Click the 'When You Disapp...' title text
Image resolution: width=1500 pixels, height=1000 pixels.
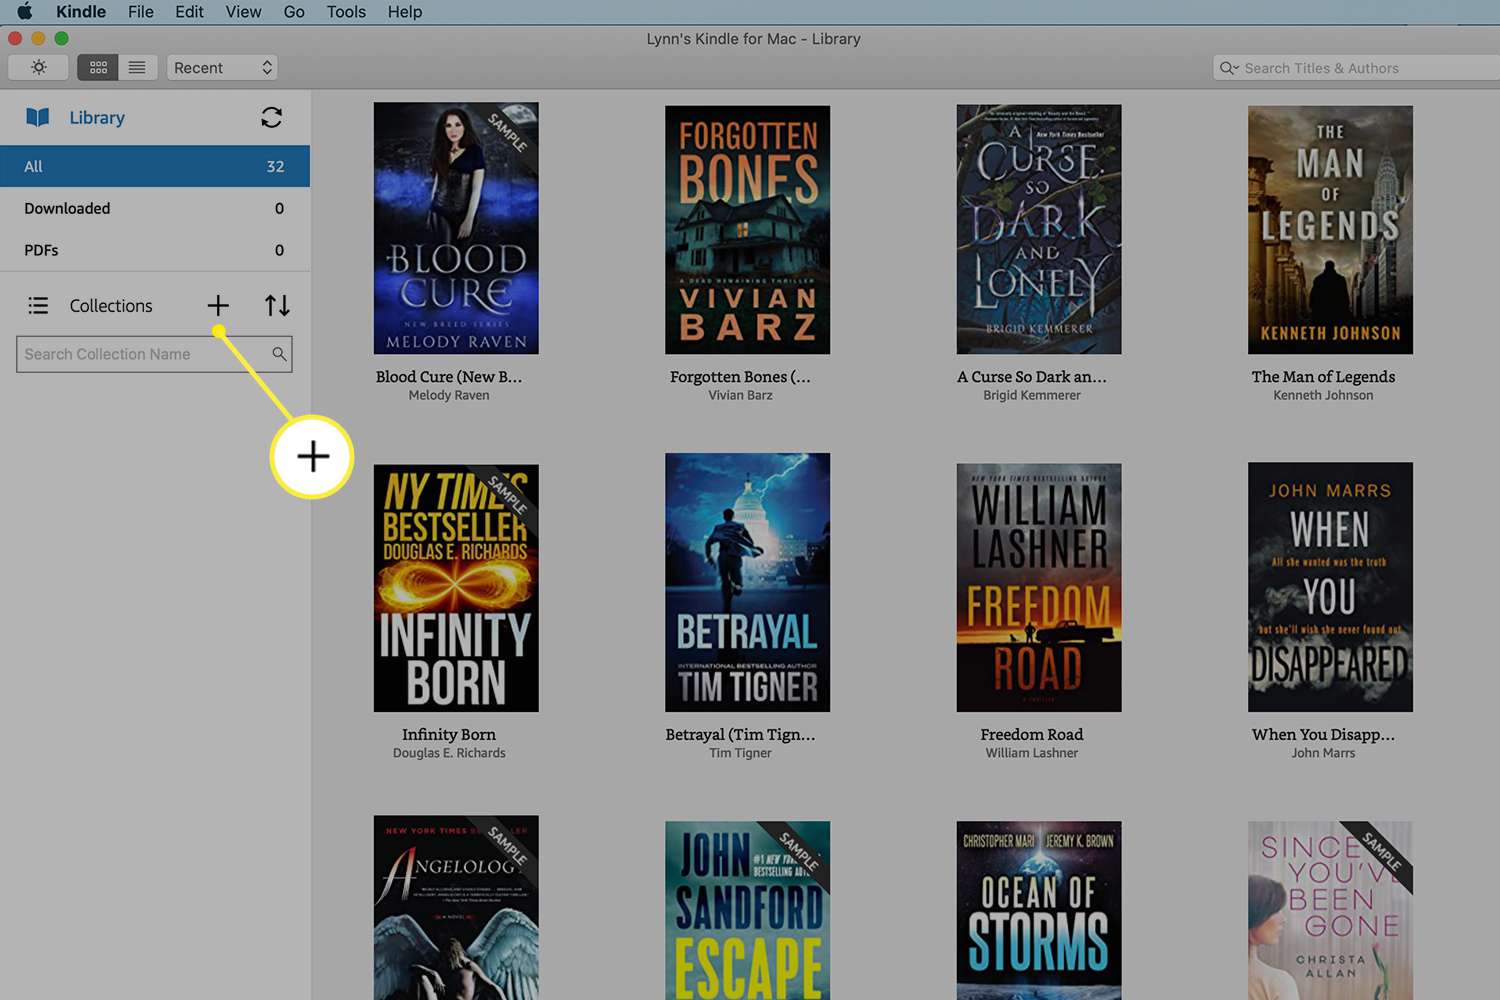click(x=1323, y=735)
